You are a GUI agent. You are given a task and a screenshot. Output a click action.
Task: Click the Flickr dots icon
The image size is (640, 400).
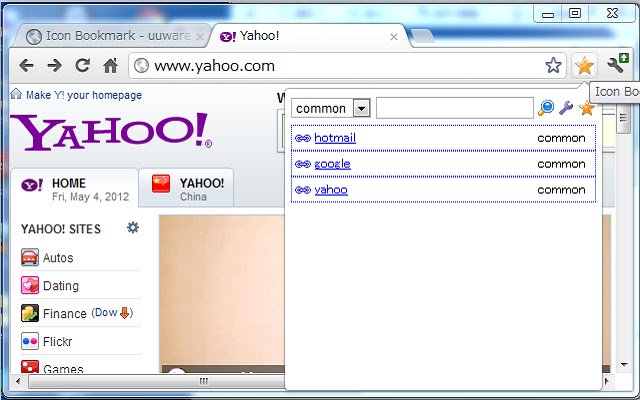[30, 341]
